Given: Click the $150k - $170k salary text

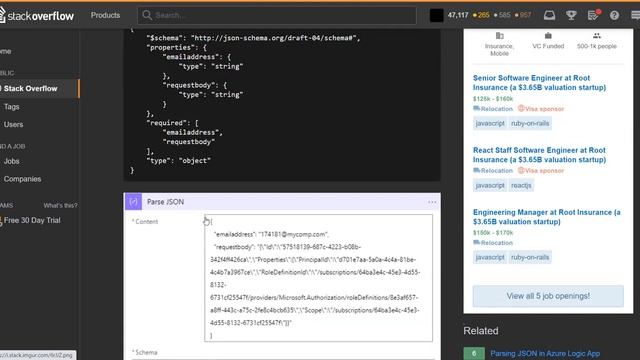Looking at the screenshot, I should tap(493, 233).
